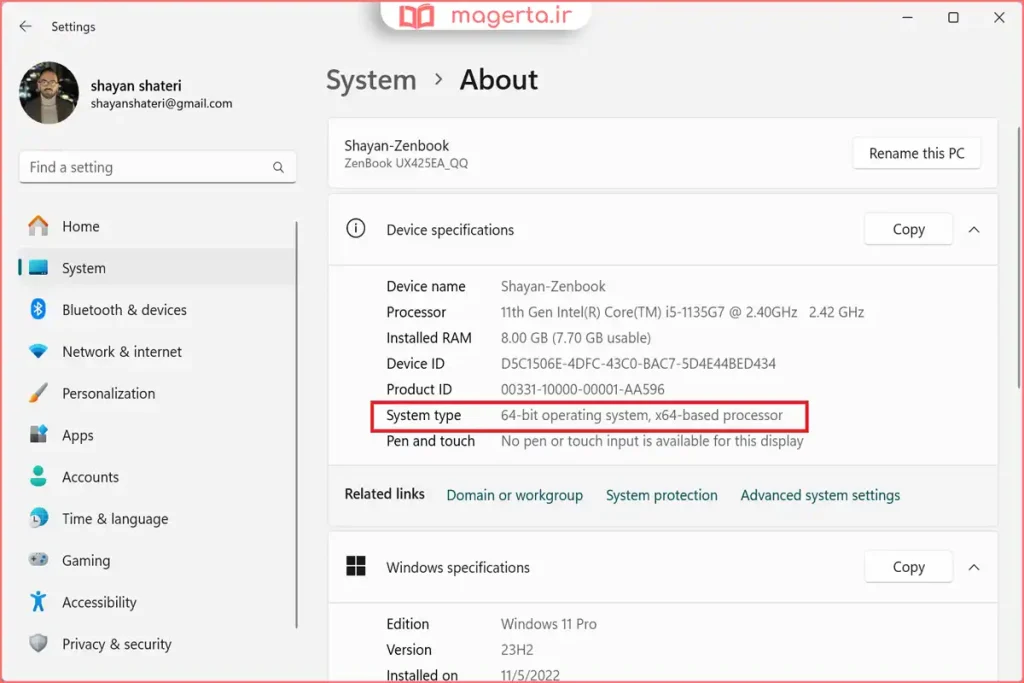Image resolution: width=1024 pixels, height=683 pixels.
Task: Open the Apps settings icon
Action: coord(37,435)
